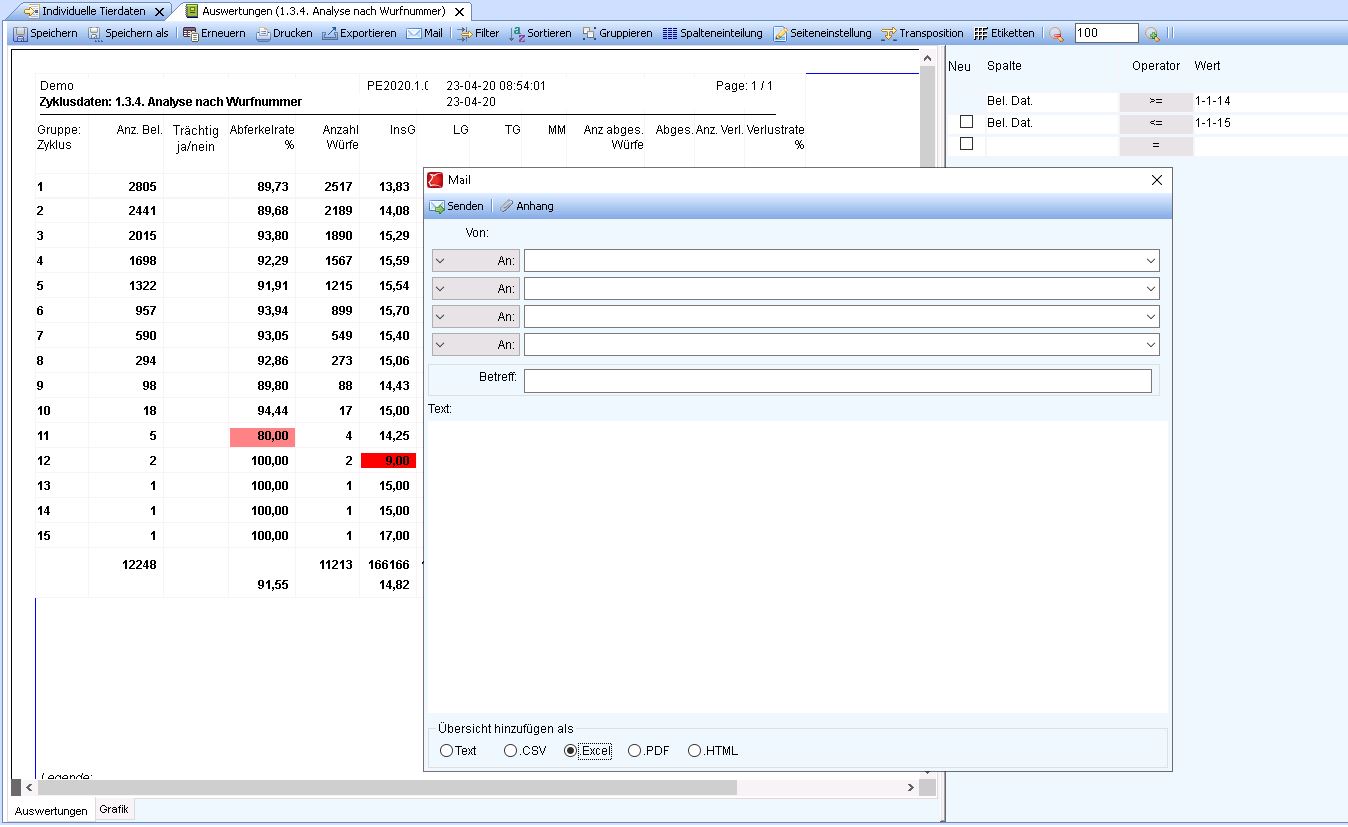Open the fourth An recipient type dropdown
This screenshot has width=1348, height=827.
[476, 345]
